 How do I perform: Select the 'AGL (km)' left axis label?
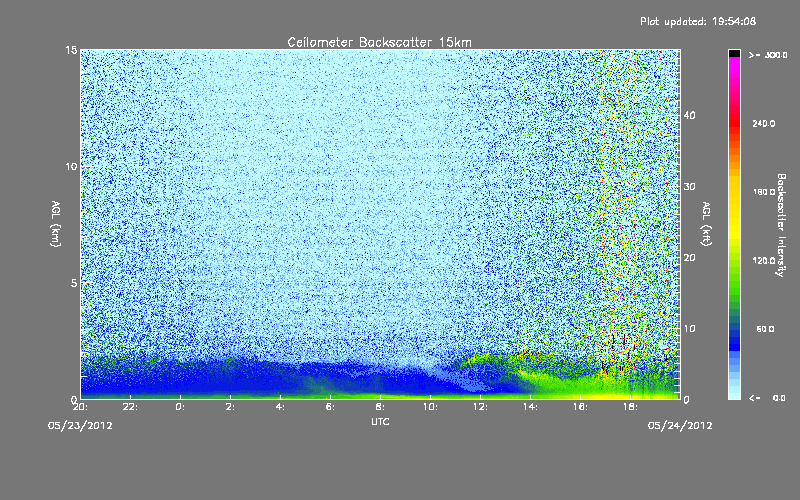[x=56, y=224]
